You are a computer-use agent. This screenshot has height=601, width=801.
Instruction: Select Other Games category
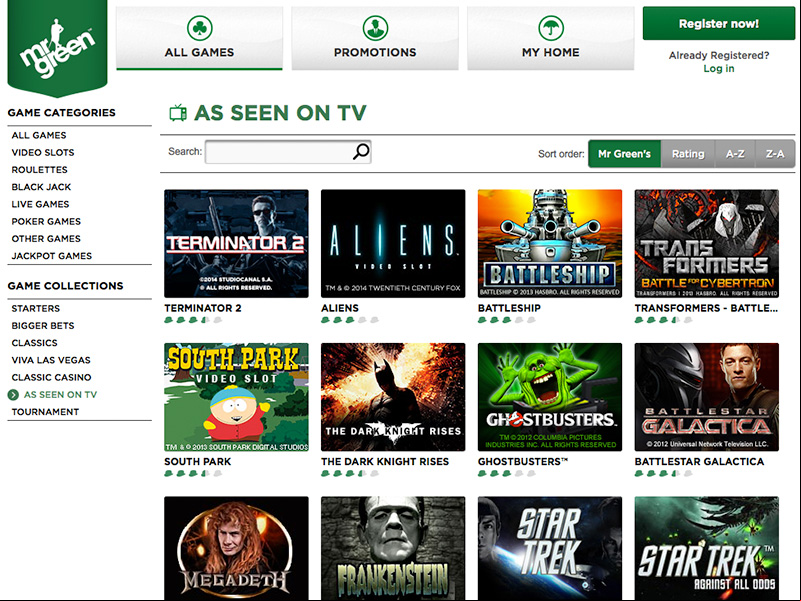tap(46, 239)
